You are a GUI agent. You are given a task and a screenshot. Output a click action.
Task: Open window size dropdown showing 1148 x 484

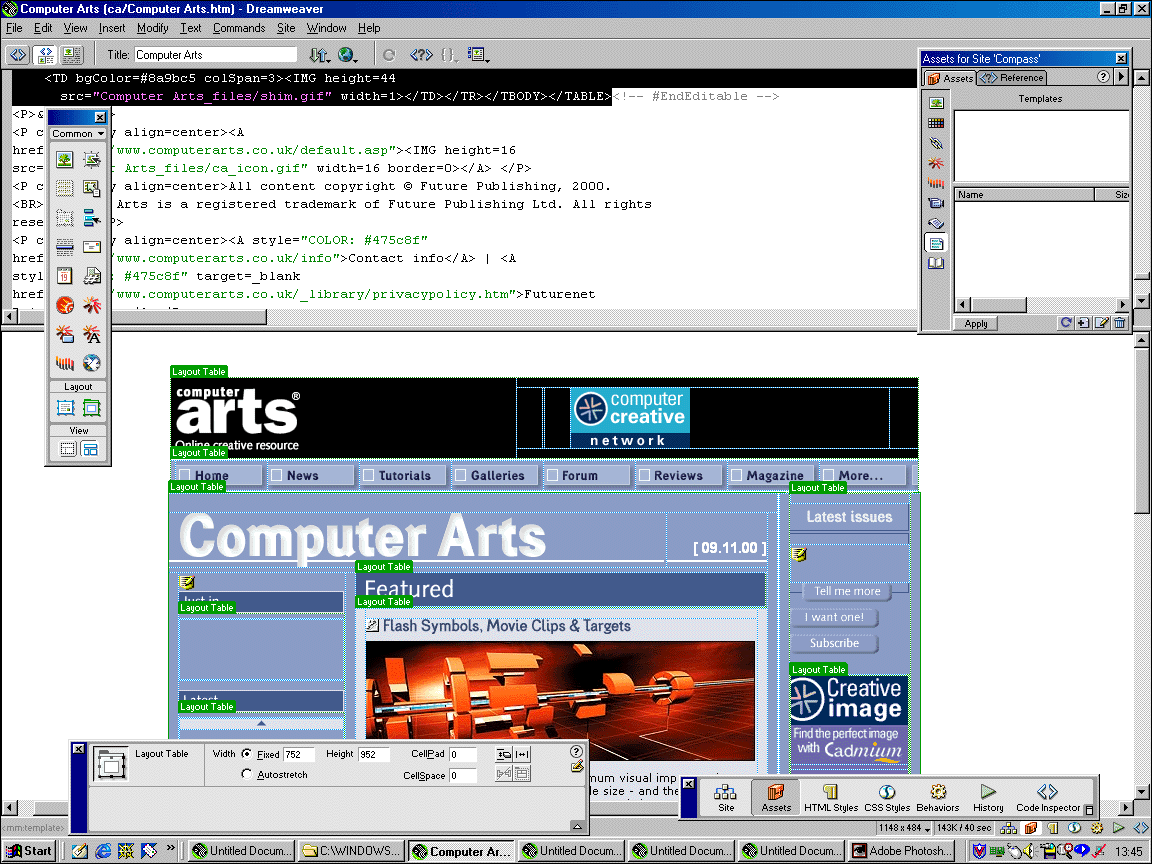[905, 828]
